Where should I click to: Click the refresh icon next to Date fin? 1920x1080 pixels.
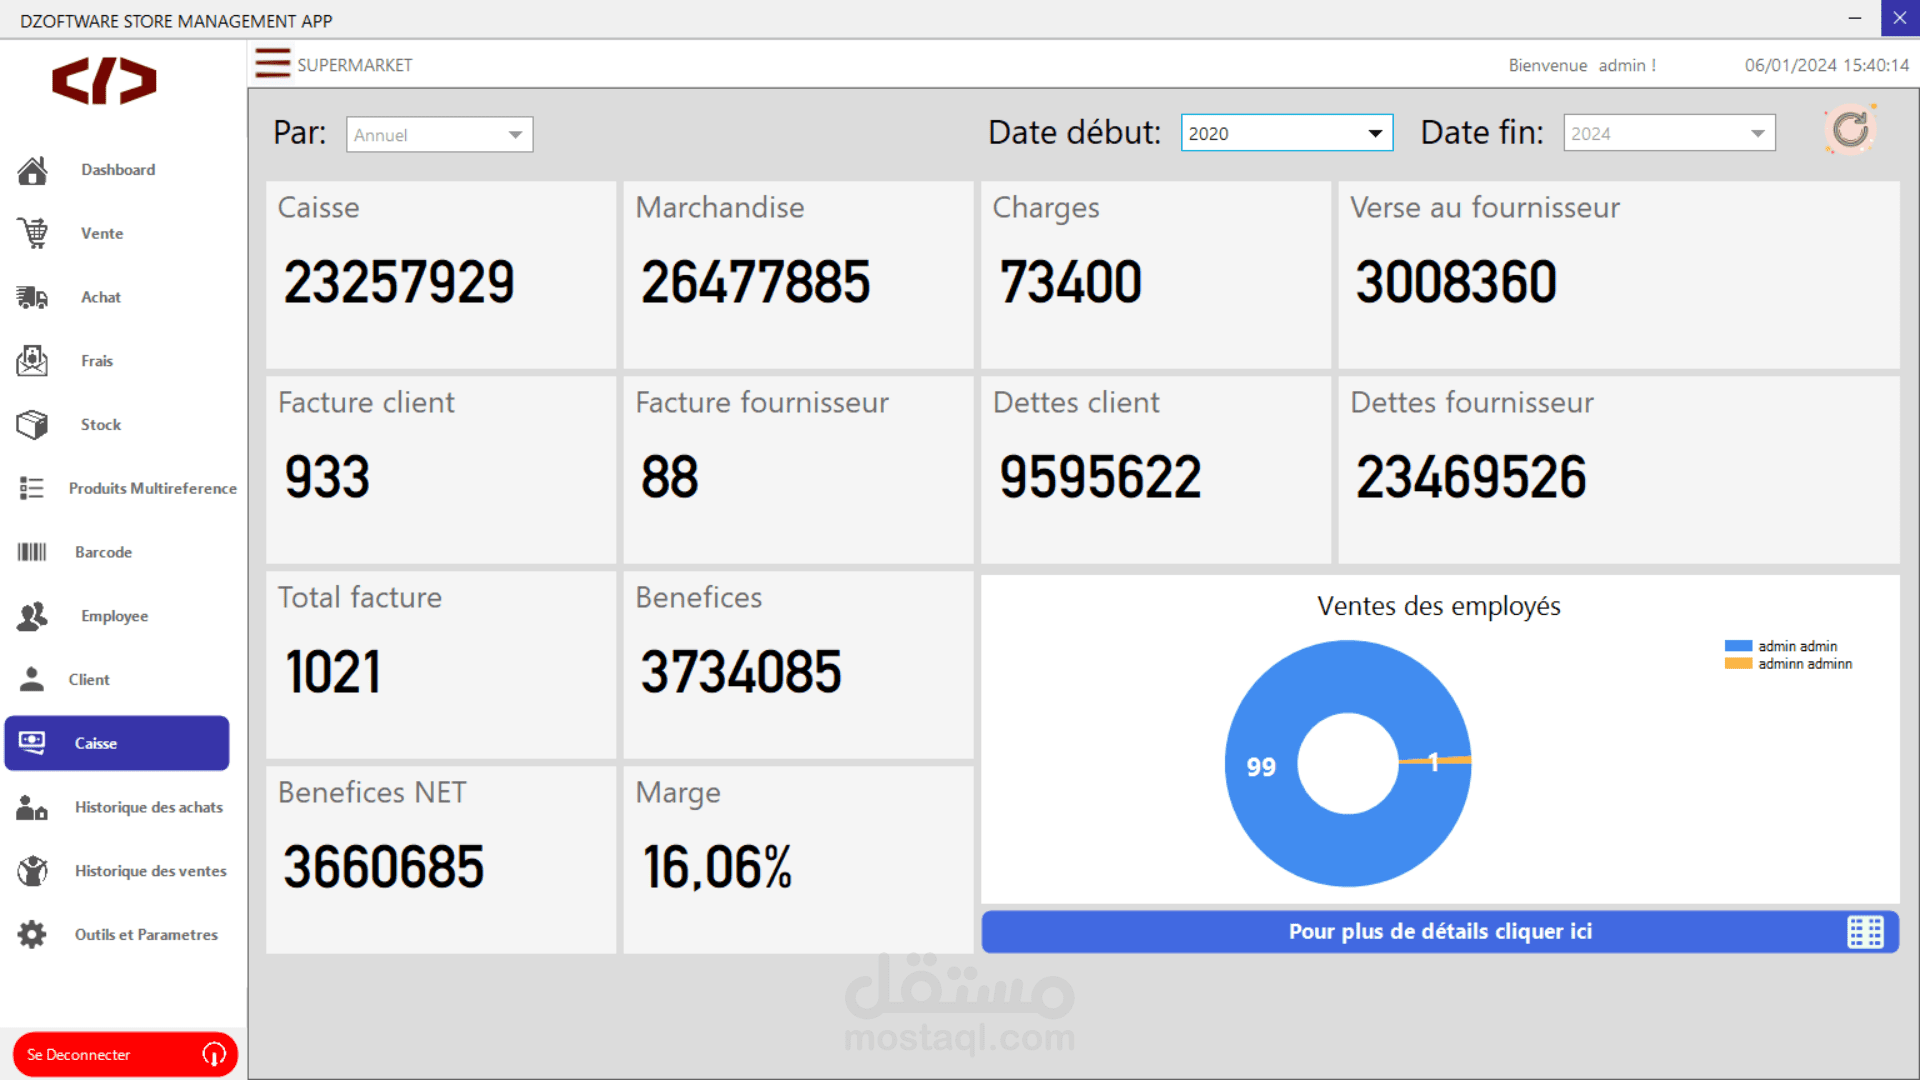[x=1850, y=130]
